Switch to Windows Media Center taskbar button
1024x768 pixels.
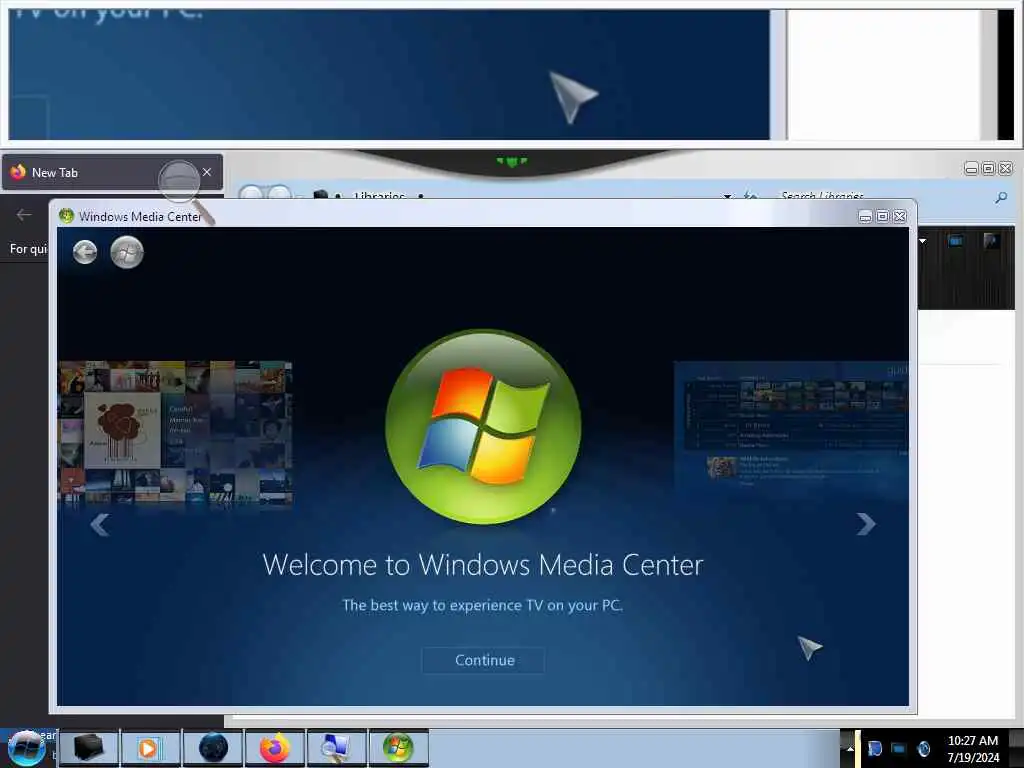pos(399,748)
